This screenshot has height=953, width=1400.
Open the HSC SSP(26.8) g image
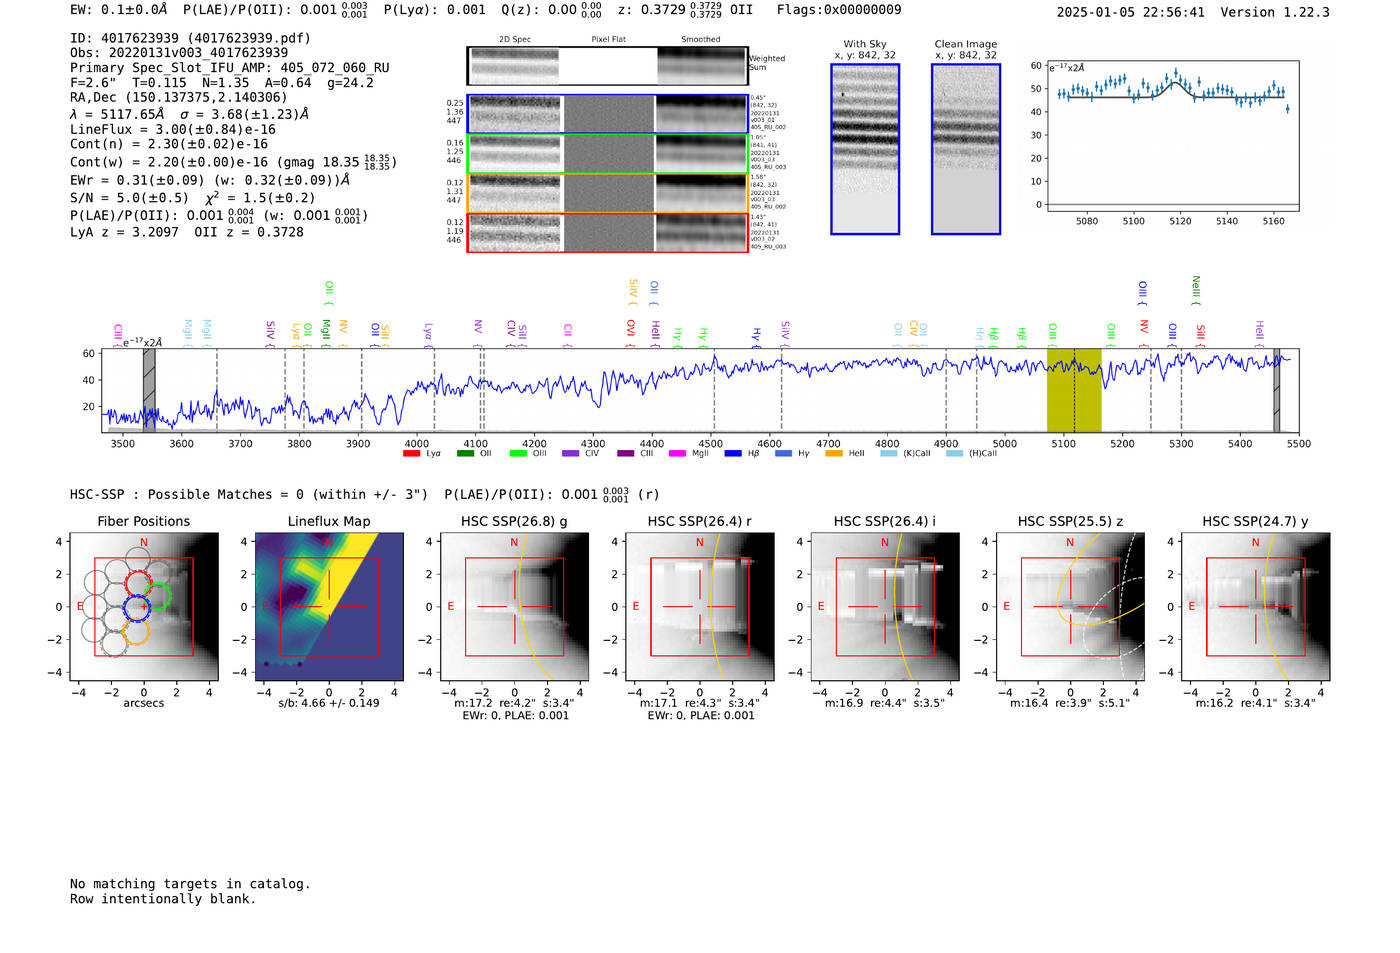point(515,607)
